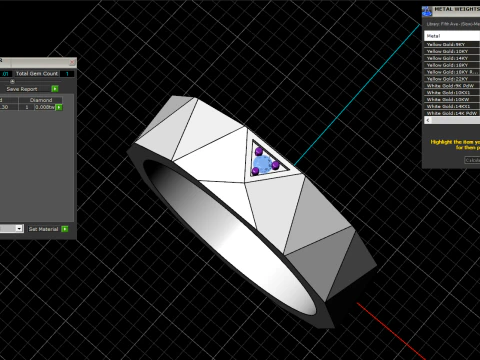
Task: Click the Calculate button in Metal Weights
Action: (472, 160)
